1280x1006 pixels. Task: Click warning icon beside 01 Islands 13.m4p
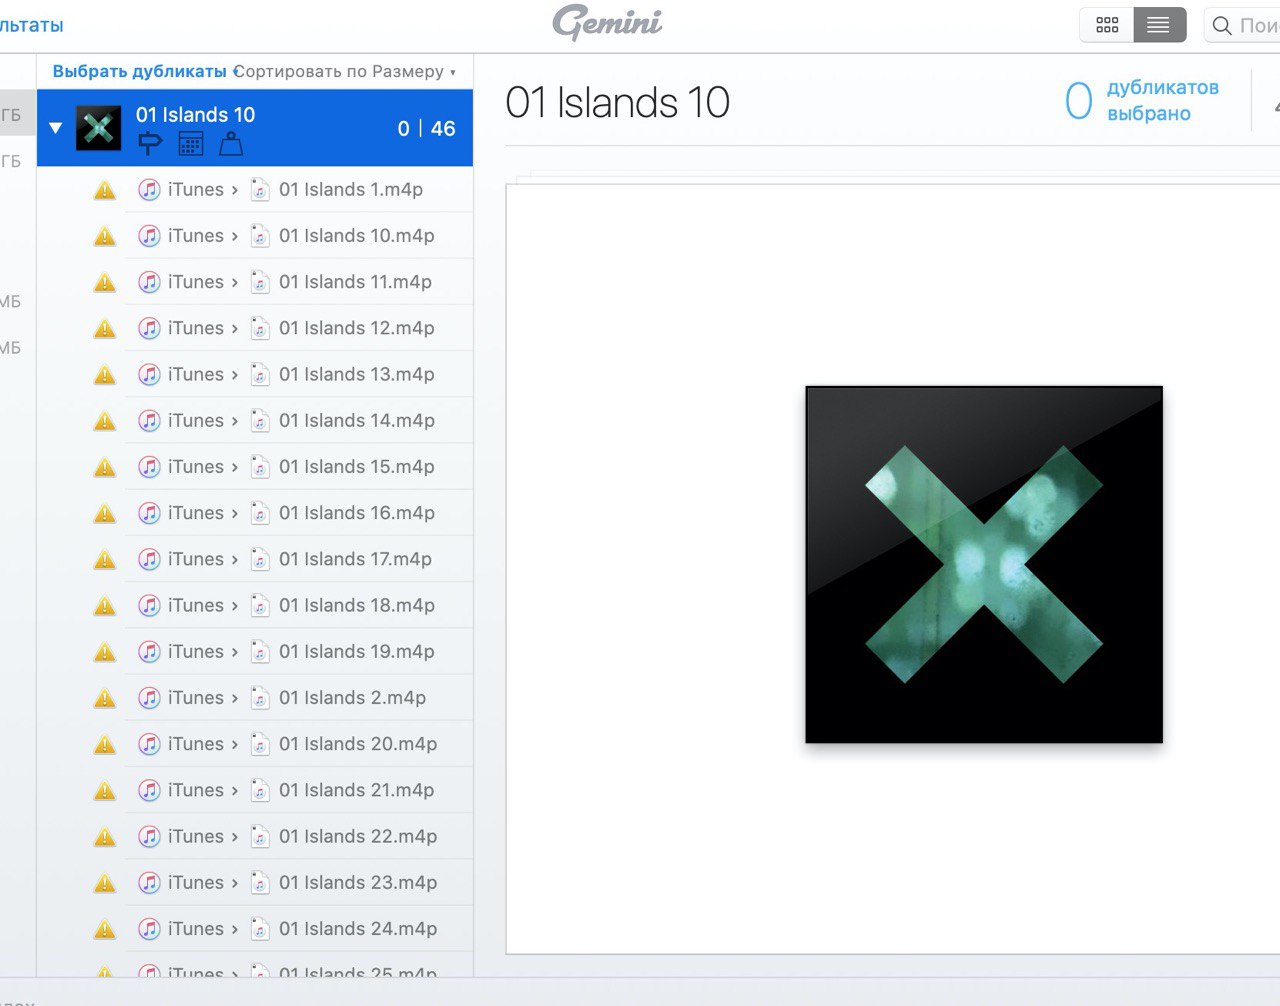pyautogui.click(x=105, y=375)
